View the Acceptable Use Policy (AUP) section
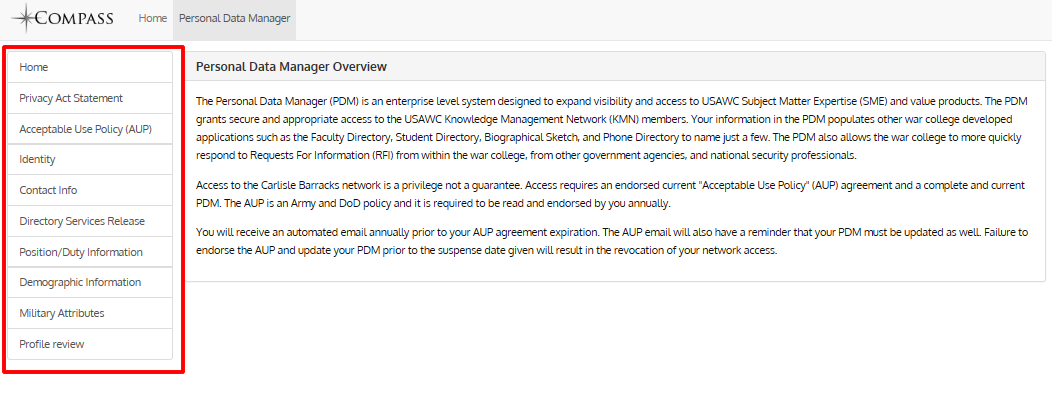Viewport: 1052px width, 401px height. pos(90,129)
